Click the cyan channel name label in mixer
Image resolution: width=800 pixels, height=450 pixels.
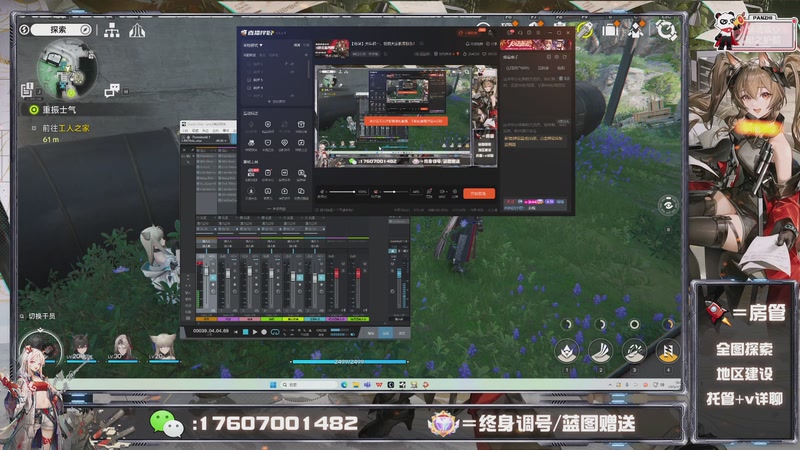click(x=315, y=319)
